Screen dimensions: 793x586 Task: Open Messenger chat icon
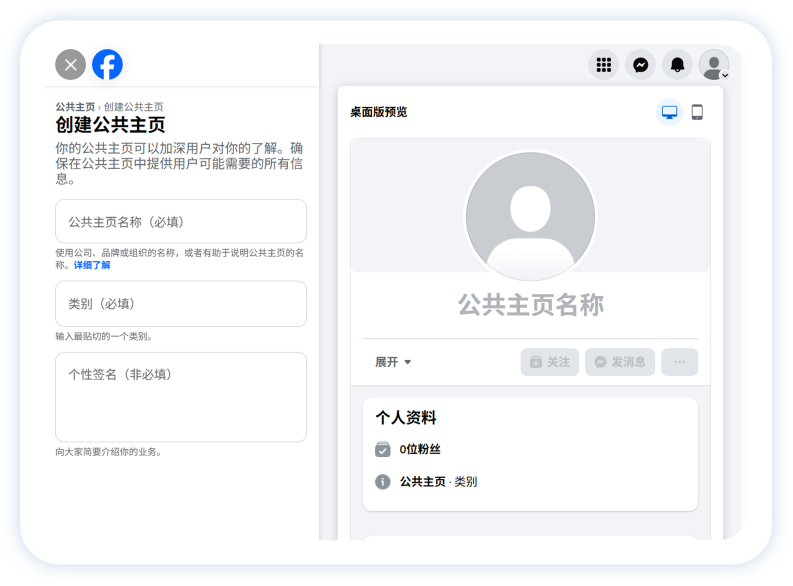(640, 65)
